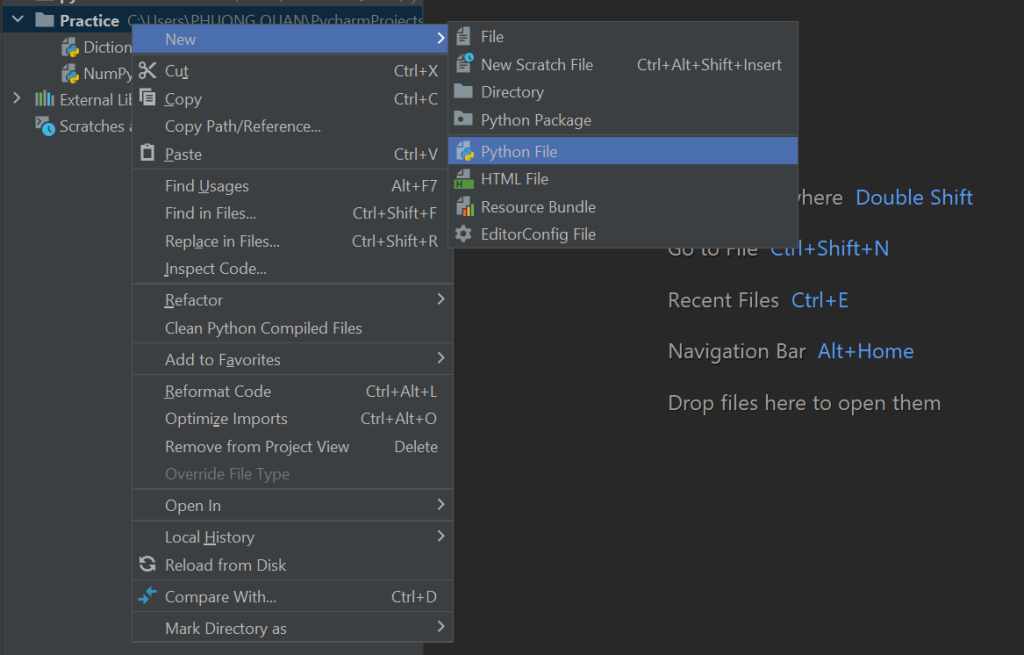Click the Reload from Disk icon
This screenshot has height=655, width=1024.
(148, 565)
